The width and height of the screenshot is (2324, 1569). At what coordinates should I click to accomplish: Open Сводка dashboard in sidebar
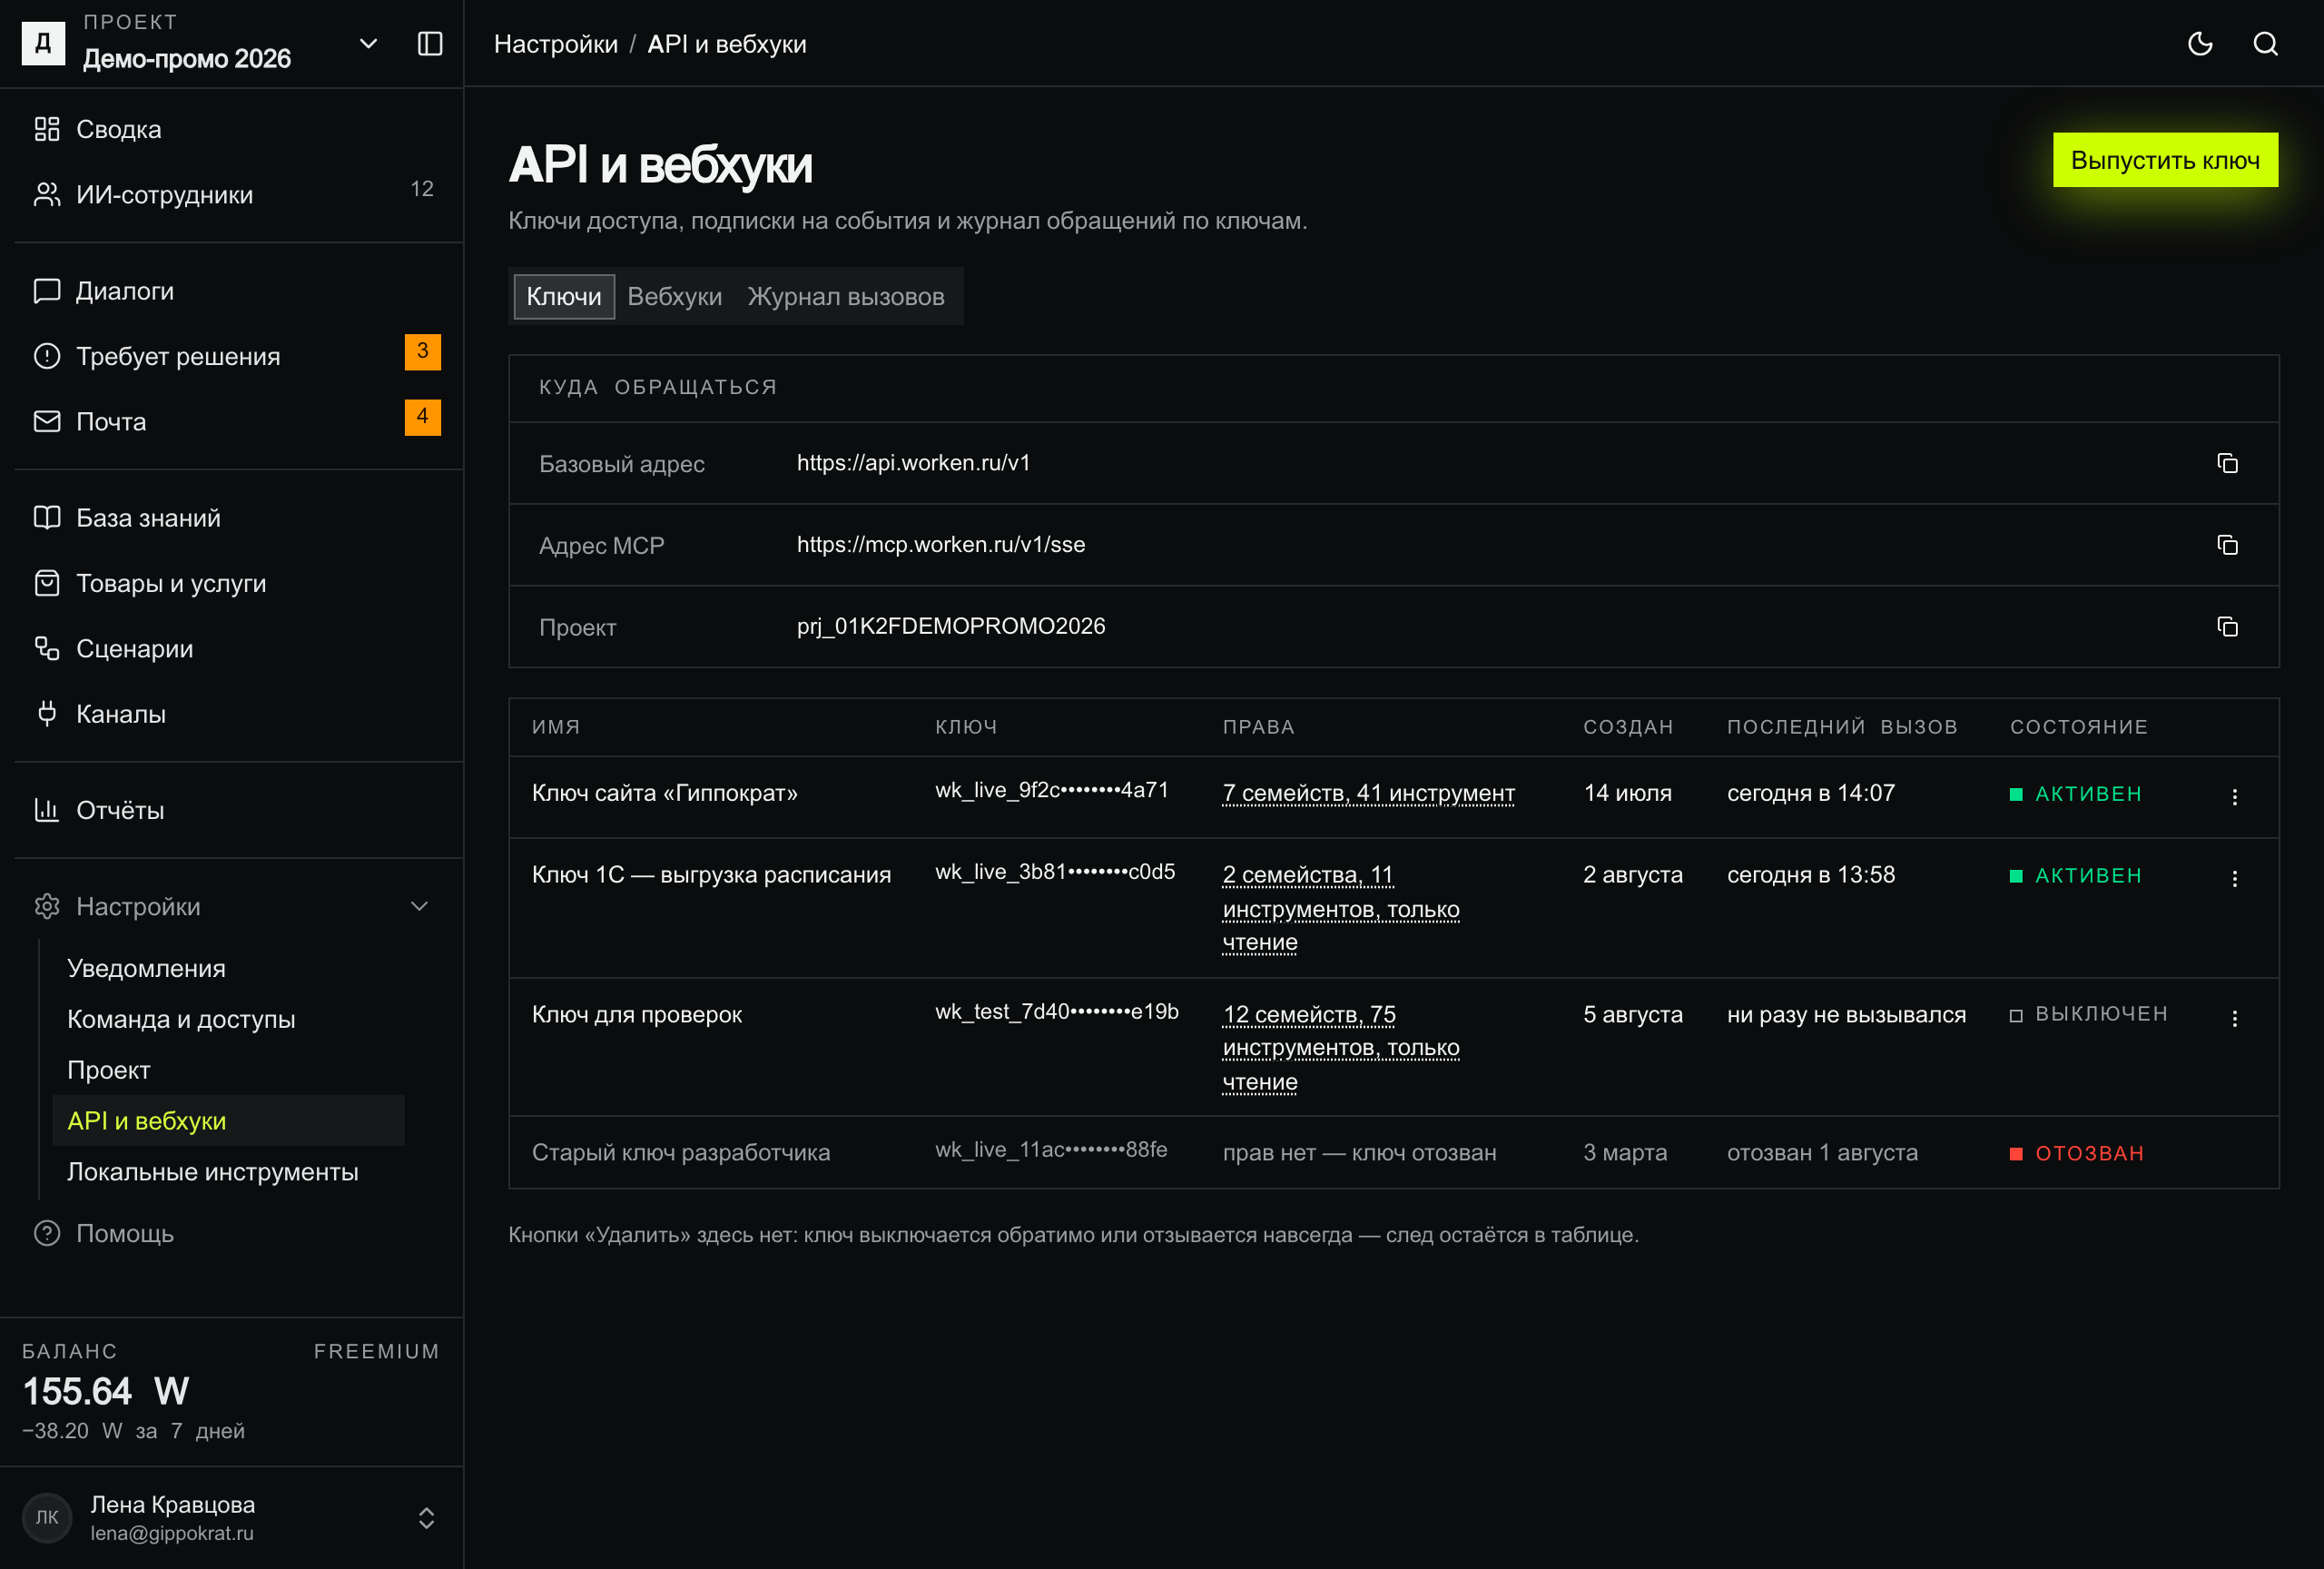[232, 130]
